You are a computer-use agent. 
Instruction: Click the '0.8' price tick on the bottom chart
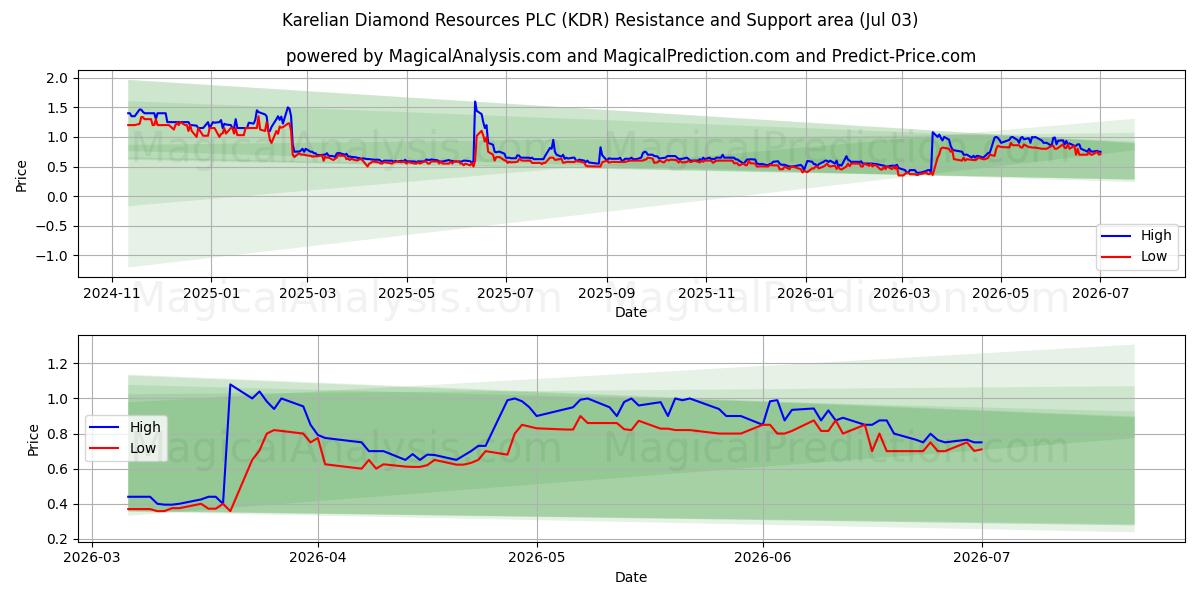point(57,434)
